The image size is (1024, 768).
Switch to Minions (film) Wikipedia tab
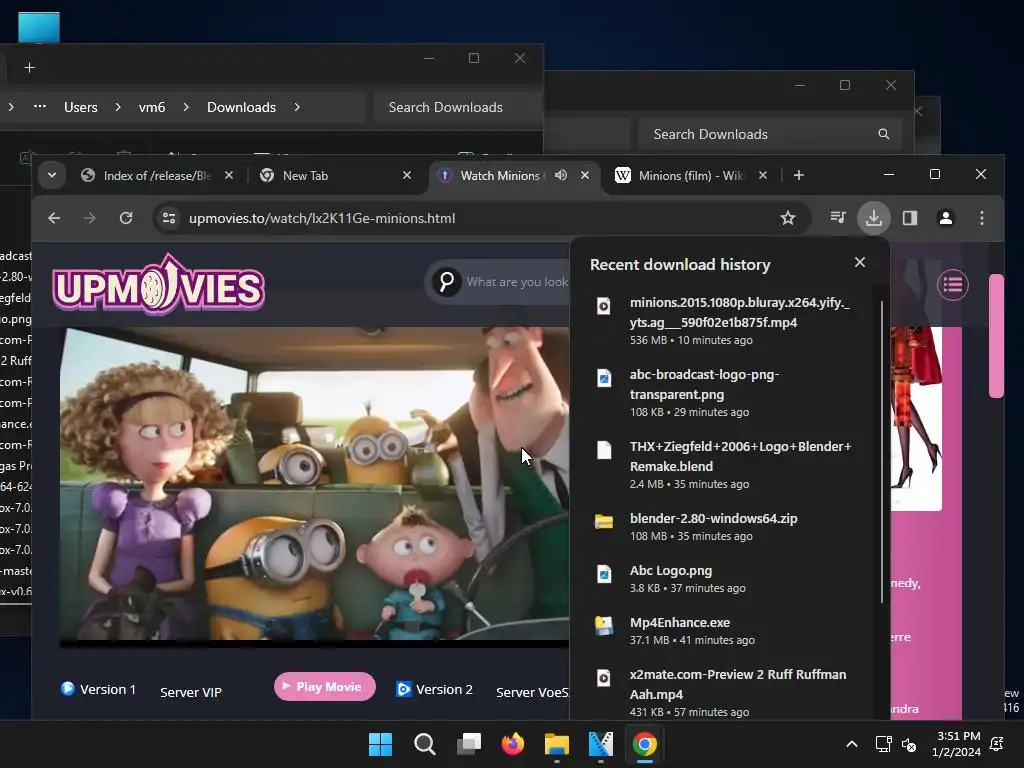(690, 176)
